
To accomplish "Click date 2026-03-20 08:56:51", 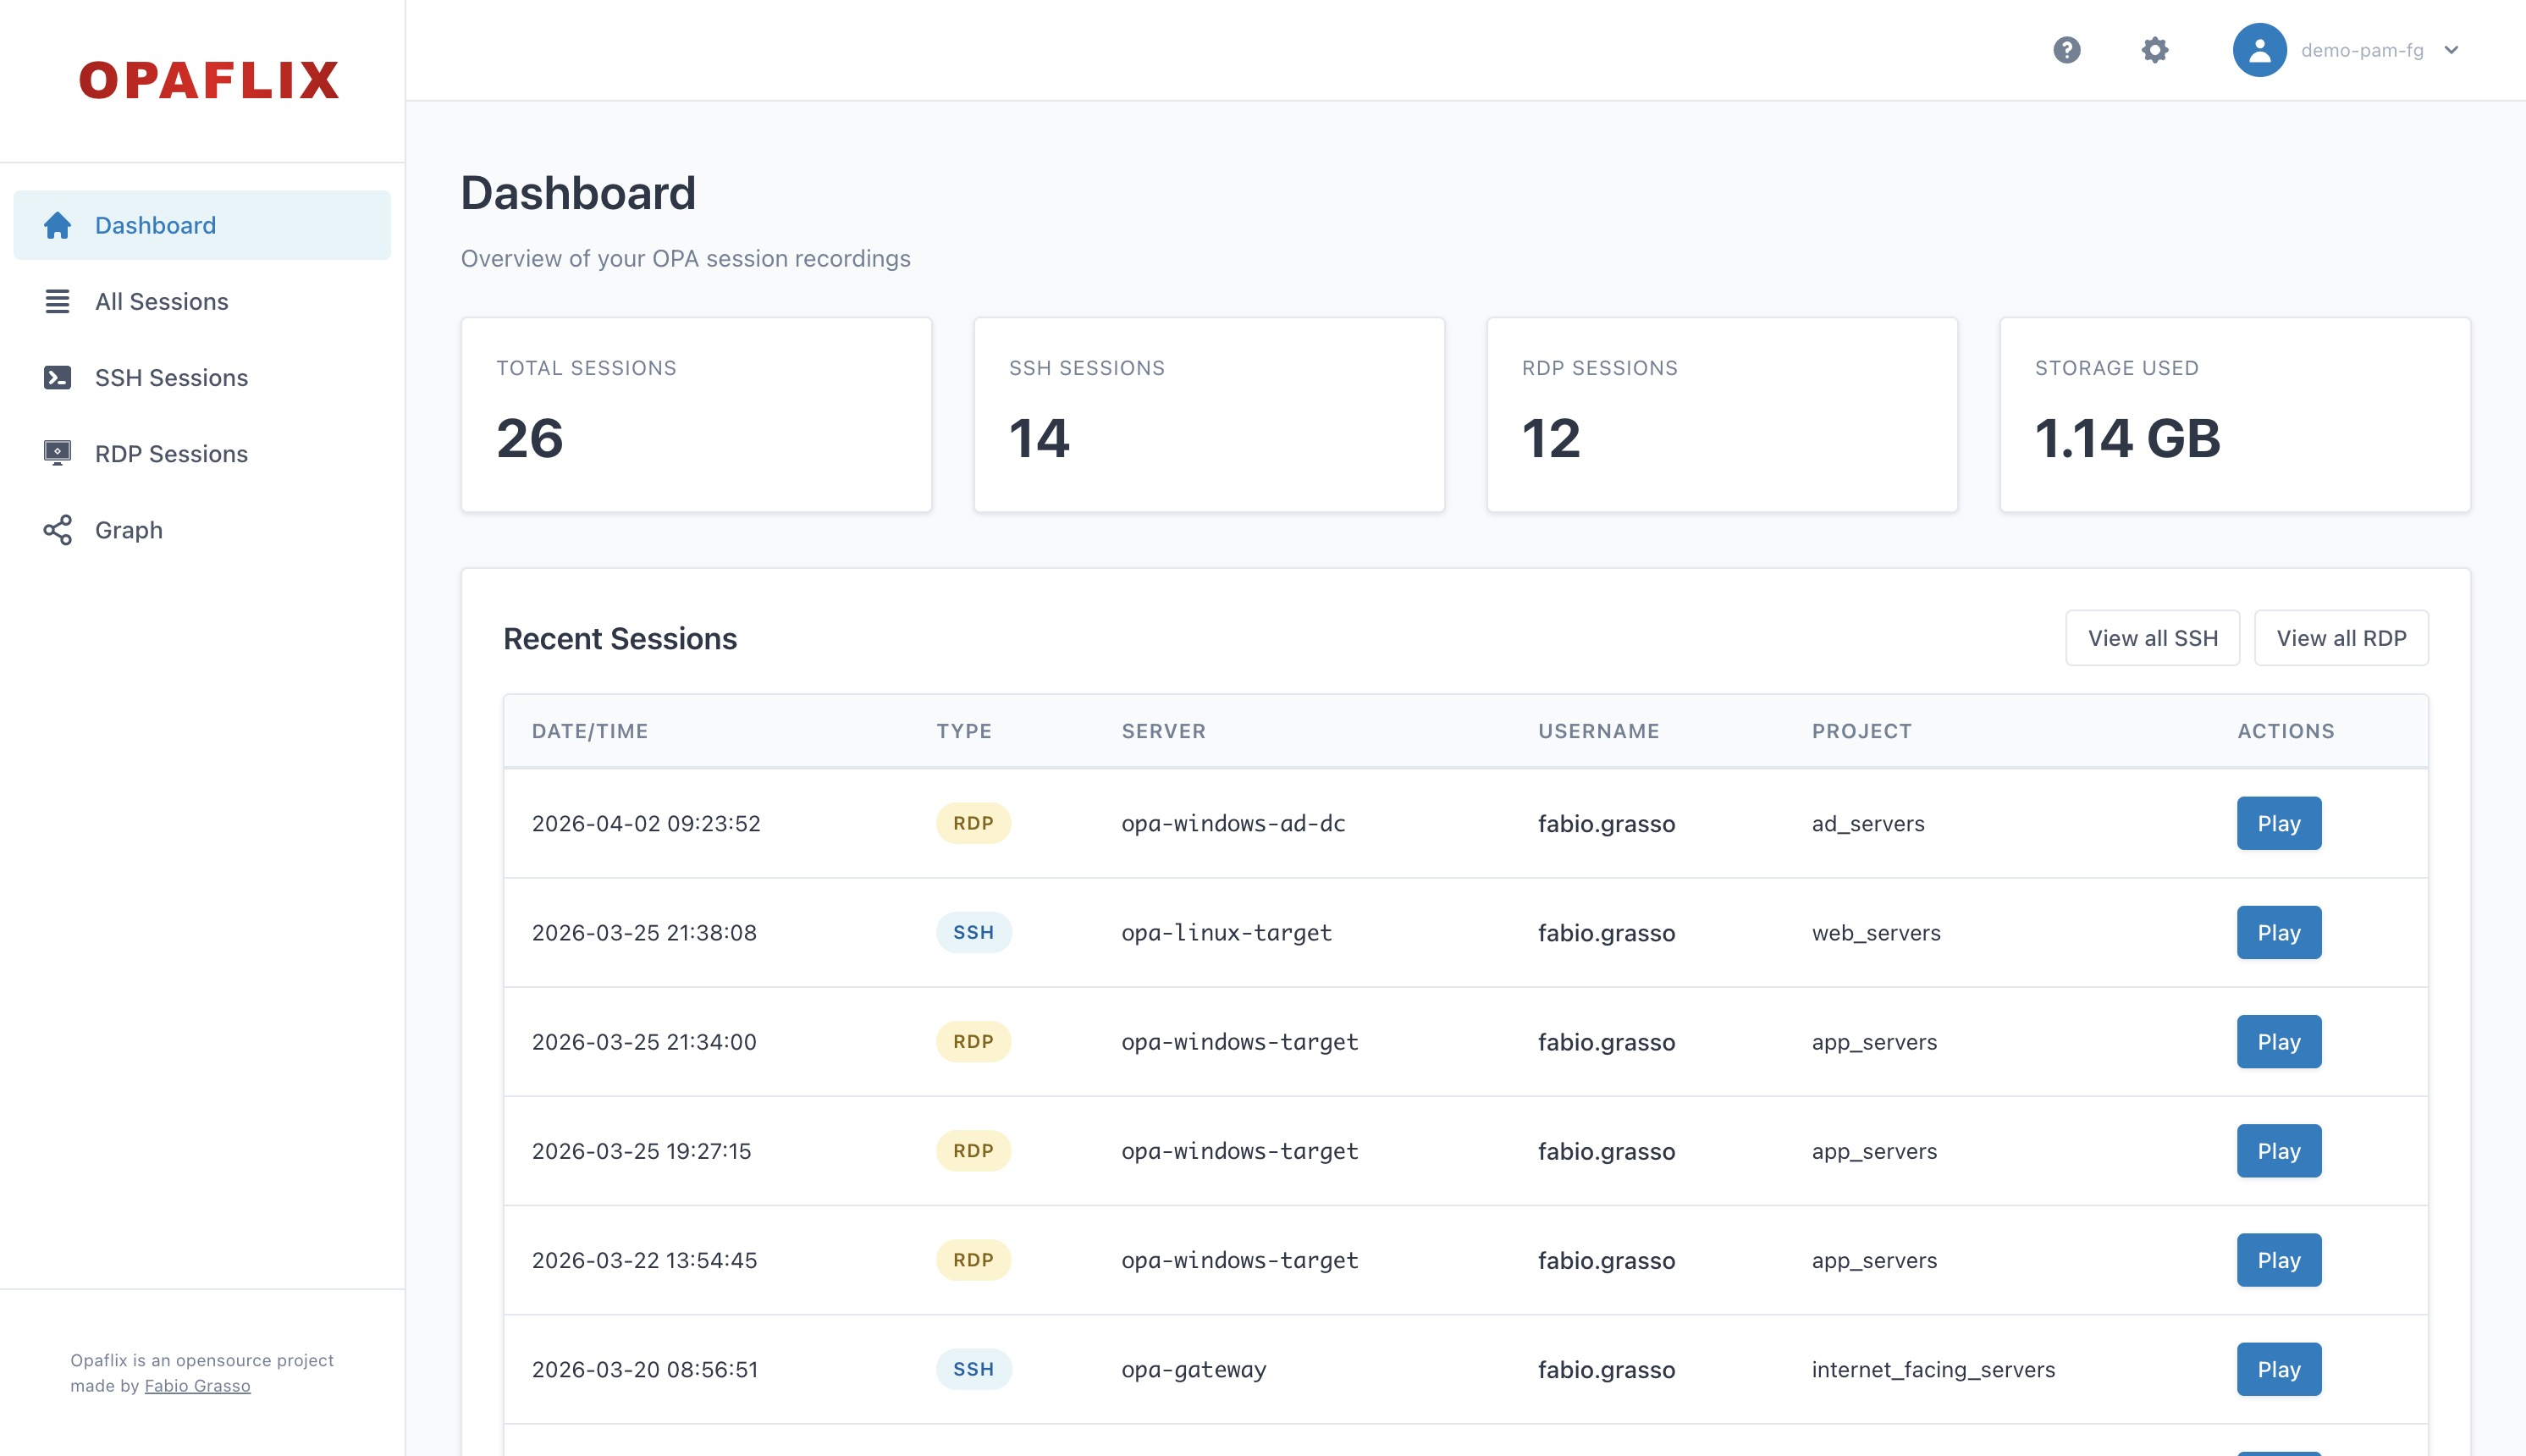I will [645, 1369].
